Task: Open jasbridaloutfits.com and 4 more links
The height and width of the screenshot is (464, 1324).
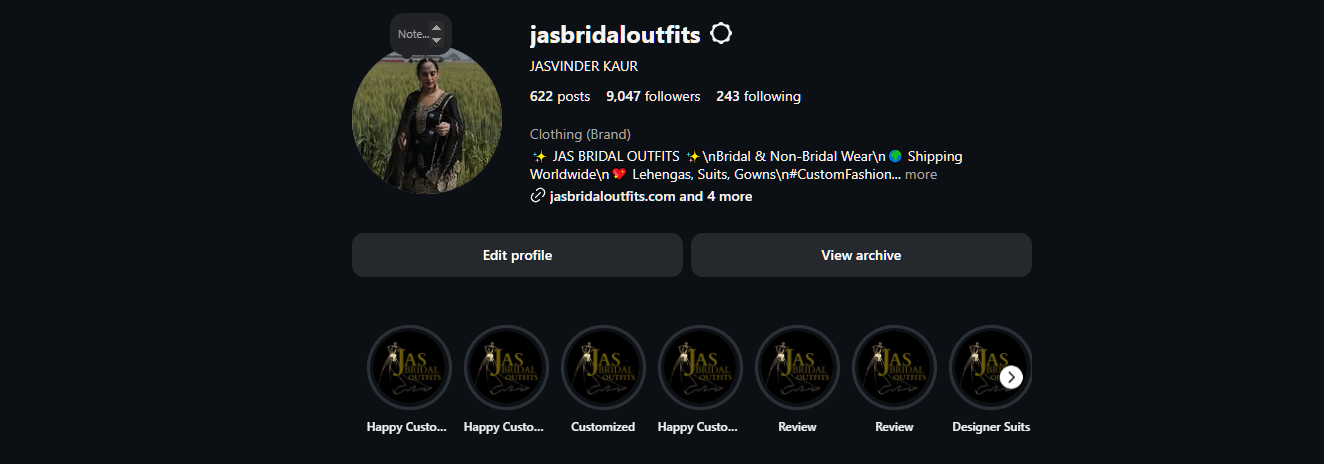Action: 651,196
